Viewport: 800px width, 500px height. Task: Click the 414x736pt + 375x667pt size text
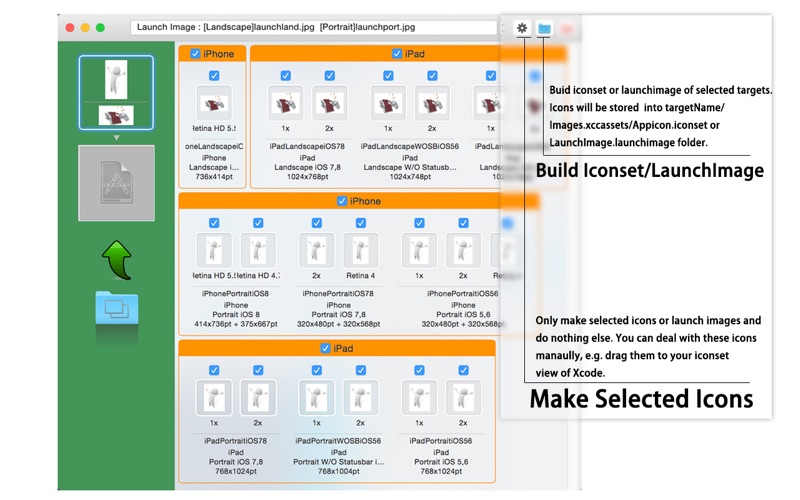(236, 324)
